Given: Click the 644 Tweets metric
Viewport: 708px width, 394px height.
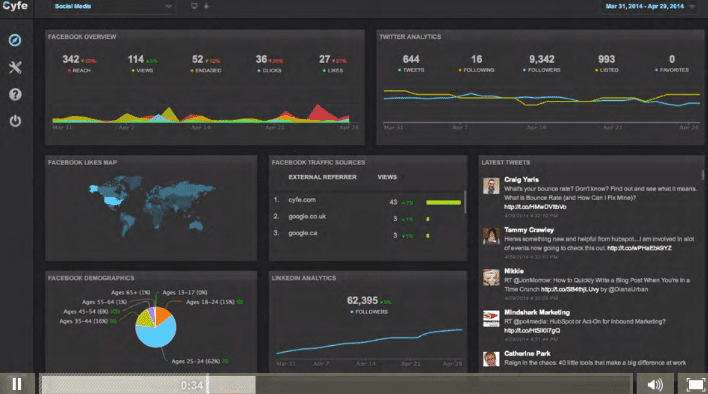Looking at the screenshot, I should 411,63.
